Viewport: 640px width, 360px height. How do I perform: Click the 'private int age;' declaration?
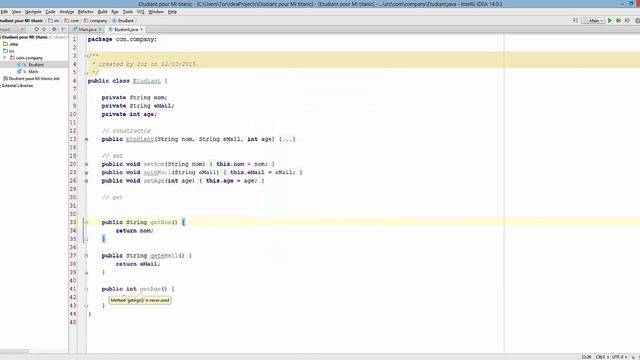pyautogui.click(x=129, y=114)
